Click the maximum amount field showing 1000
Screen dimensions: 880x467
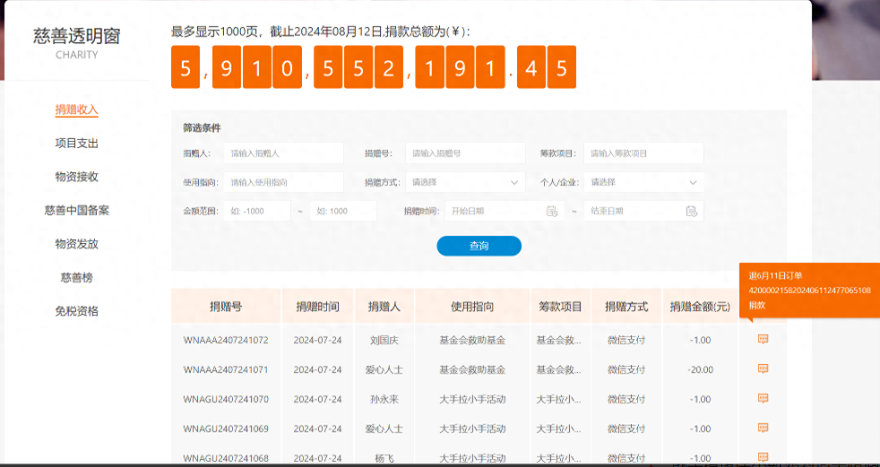pos(343,211)
